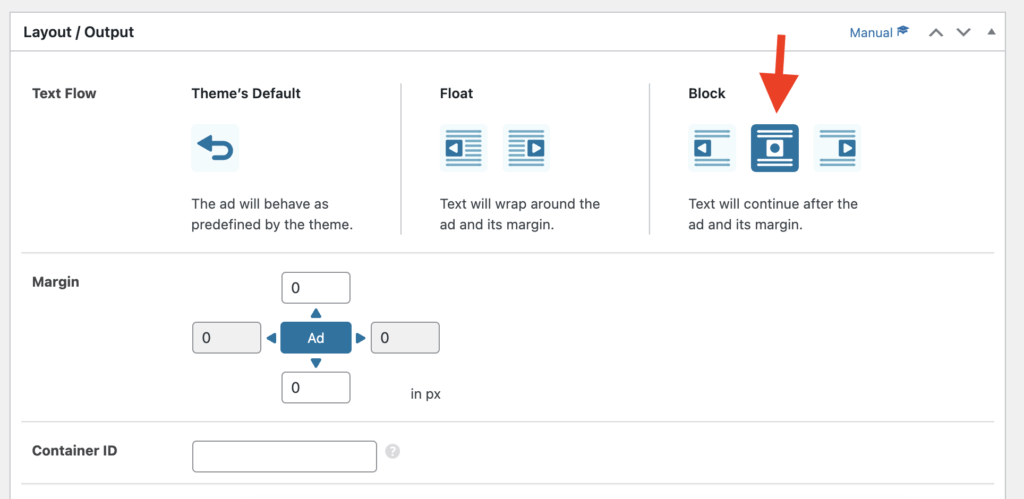Image resolution: width=1024 pixels, height=499 pixels.
Task: Click the up arrow above the Ad box
Action: click(316, 313)
